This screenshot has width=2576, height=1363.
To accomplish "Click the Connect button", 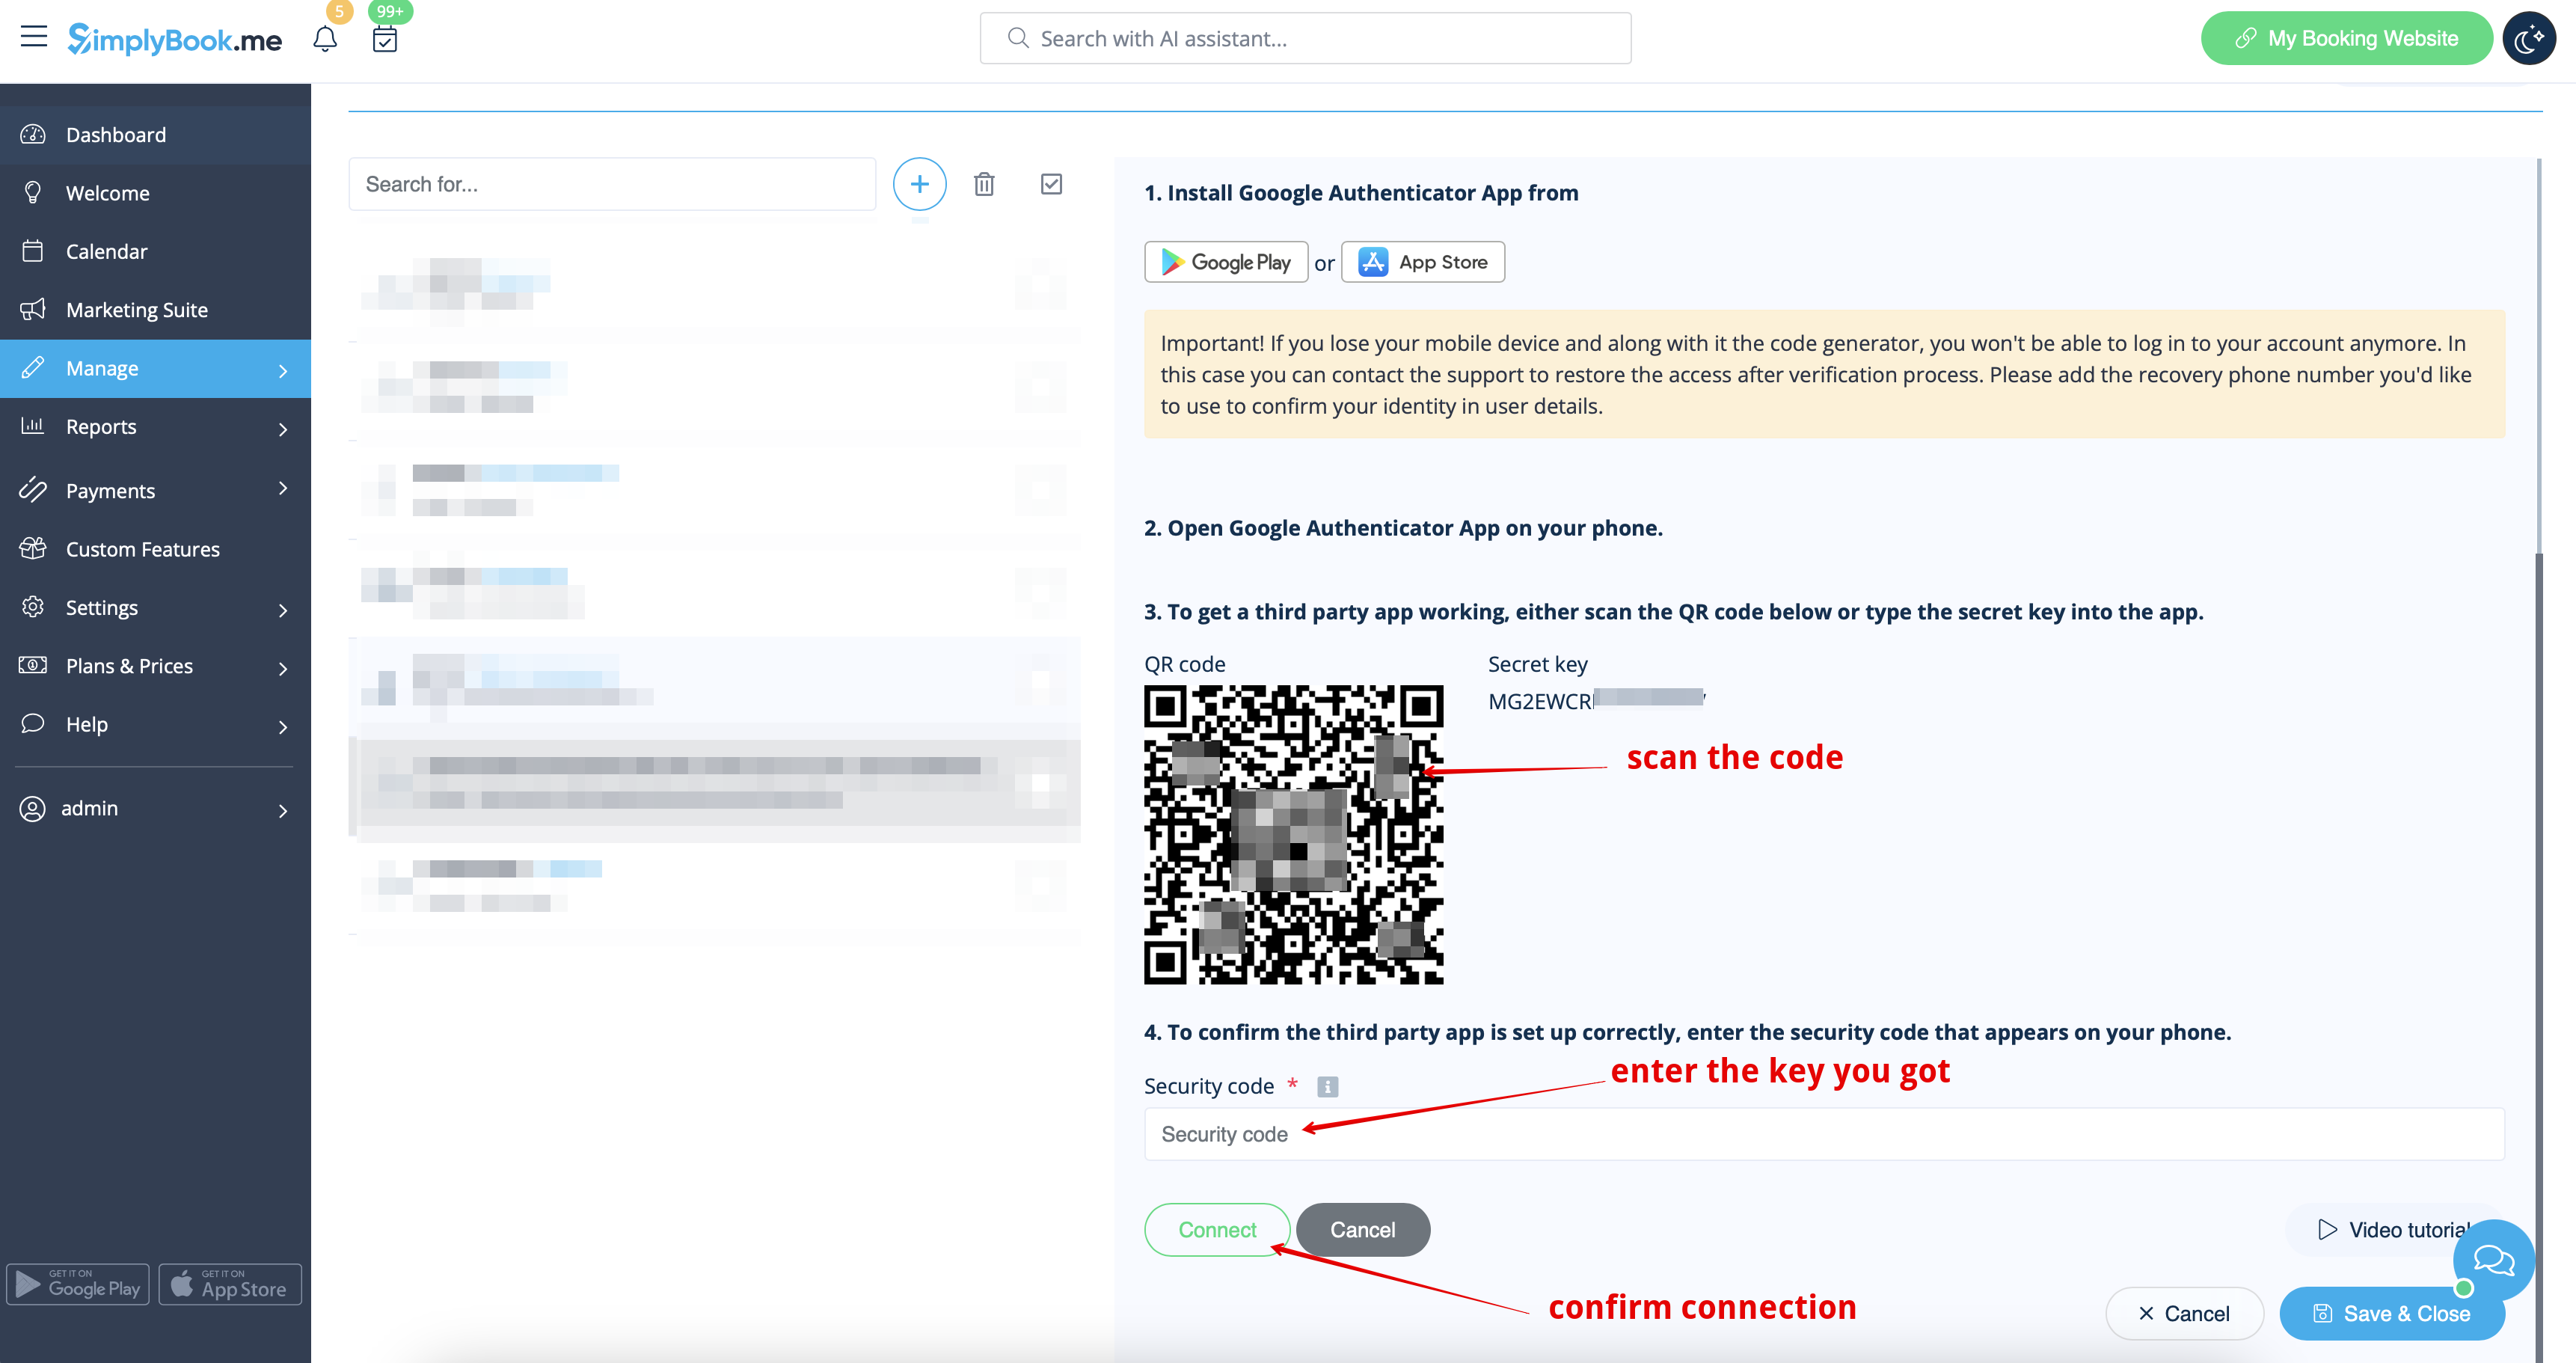I will pyautogui.click(x=1217, y=1229).
